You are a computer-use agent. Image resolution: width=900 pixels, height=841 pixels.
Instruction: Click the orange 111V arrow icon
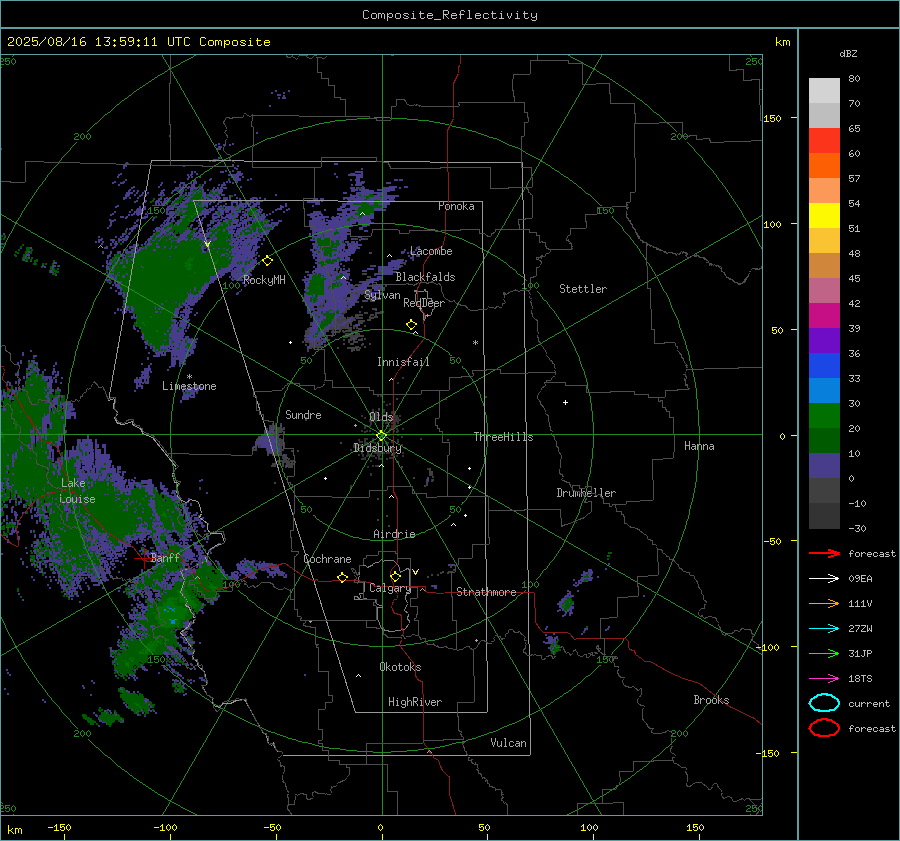824,603
